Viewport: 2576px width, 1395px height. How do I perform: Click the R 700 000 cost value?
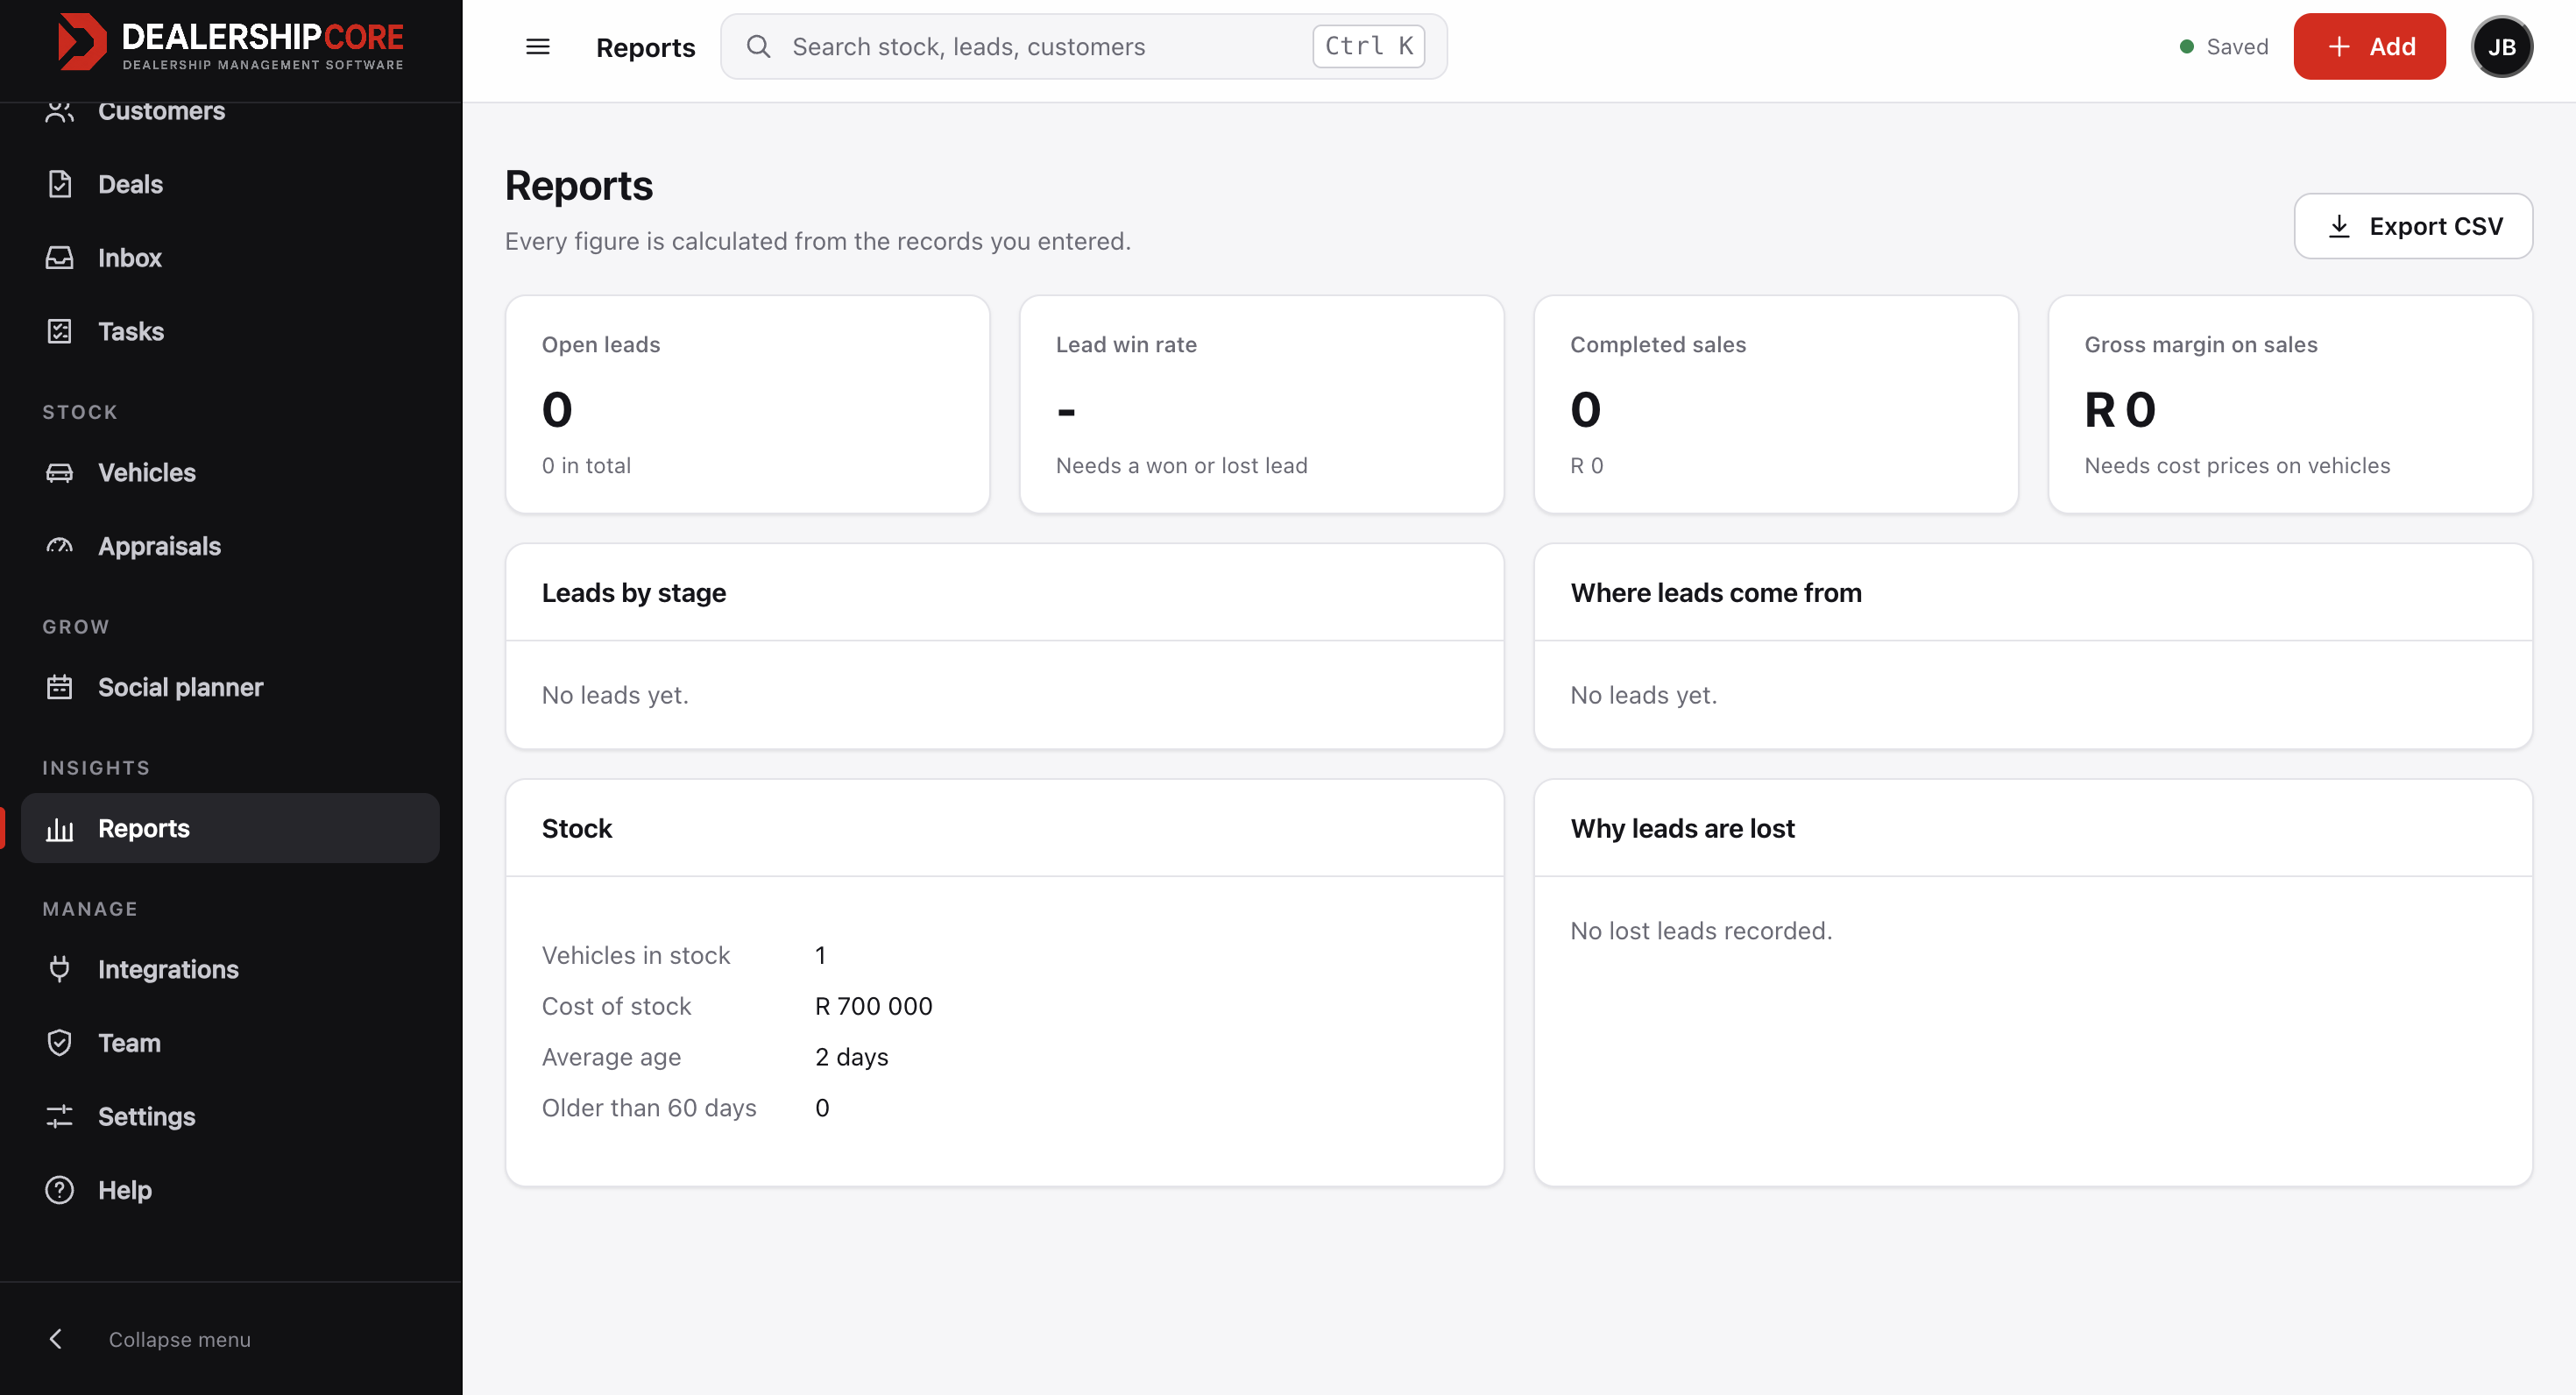point(874,1006)
